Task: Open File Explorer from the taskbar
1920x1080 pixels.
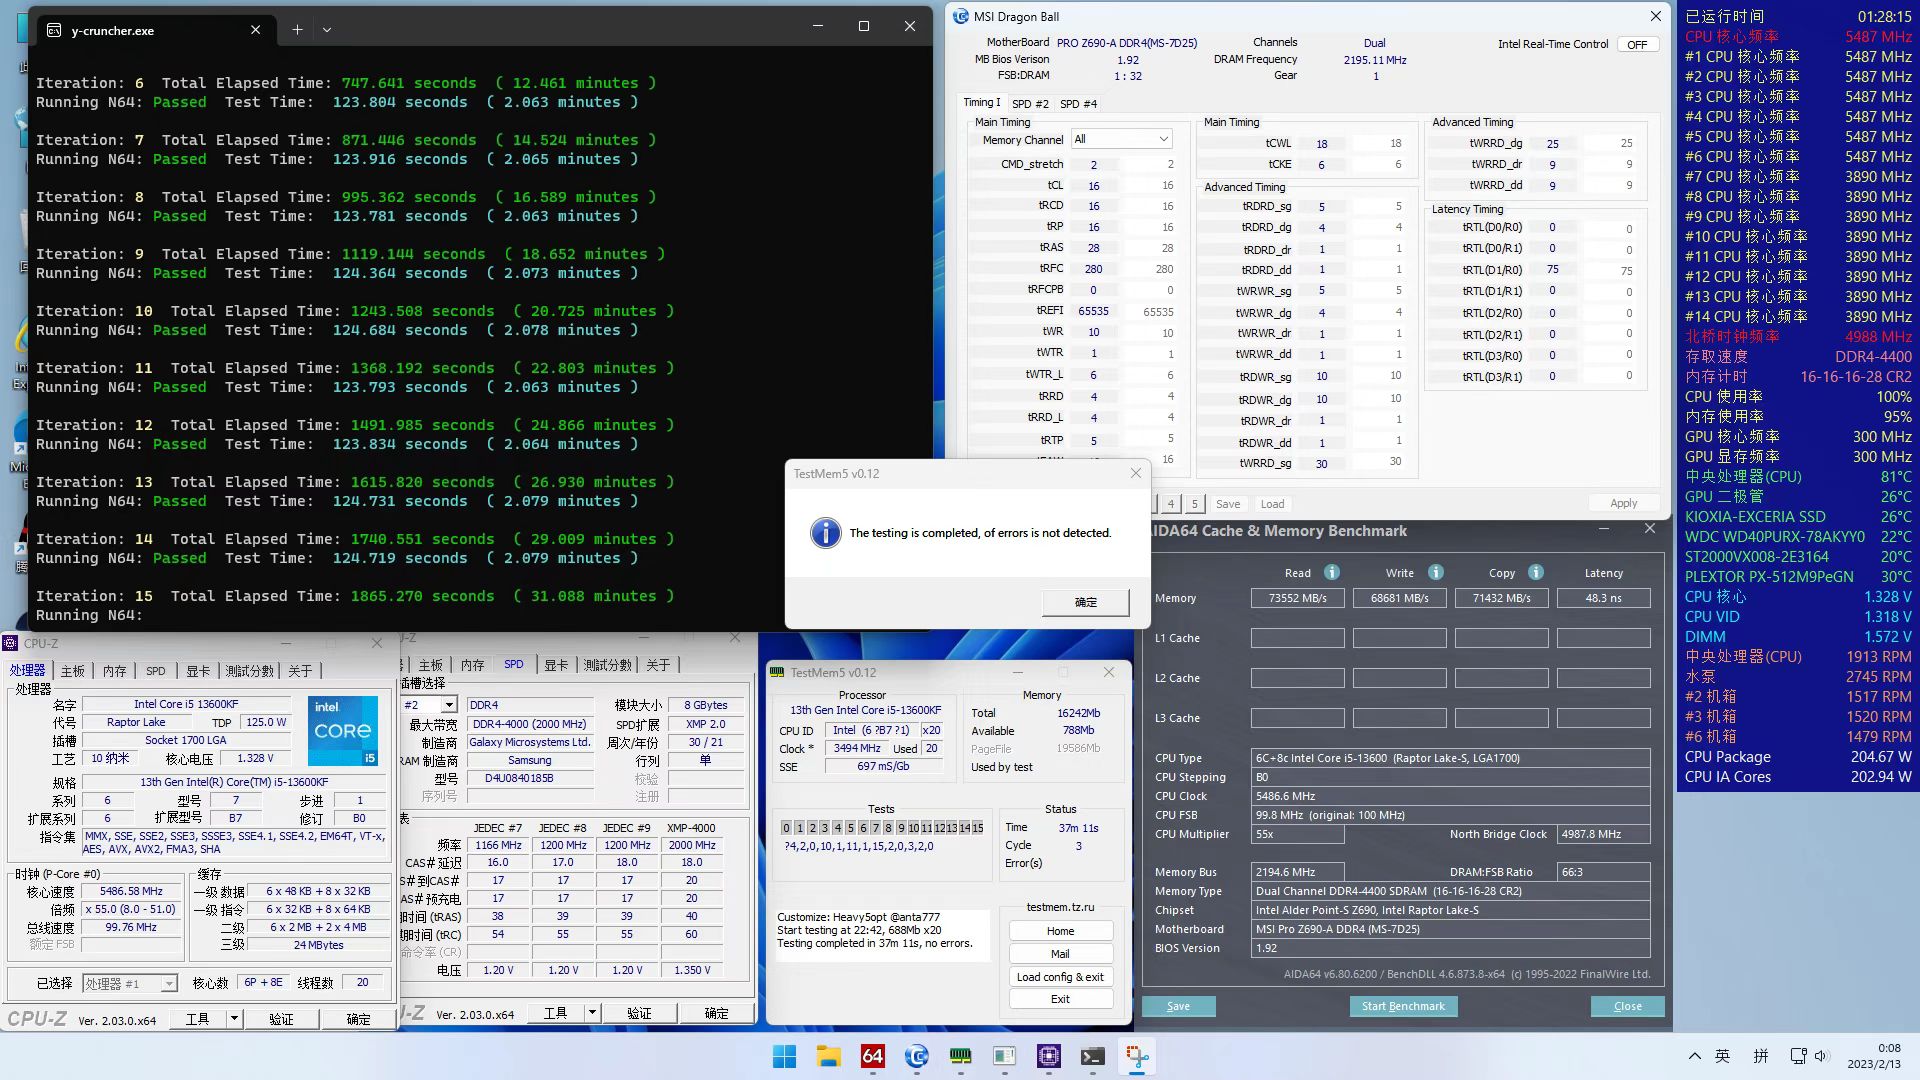Action: (x=829, y=1056)
